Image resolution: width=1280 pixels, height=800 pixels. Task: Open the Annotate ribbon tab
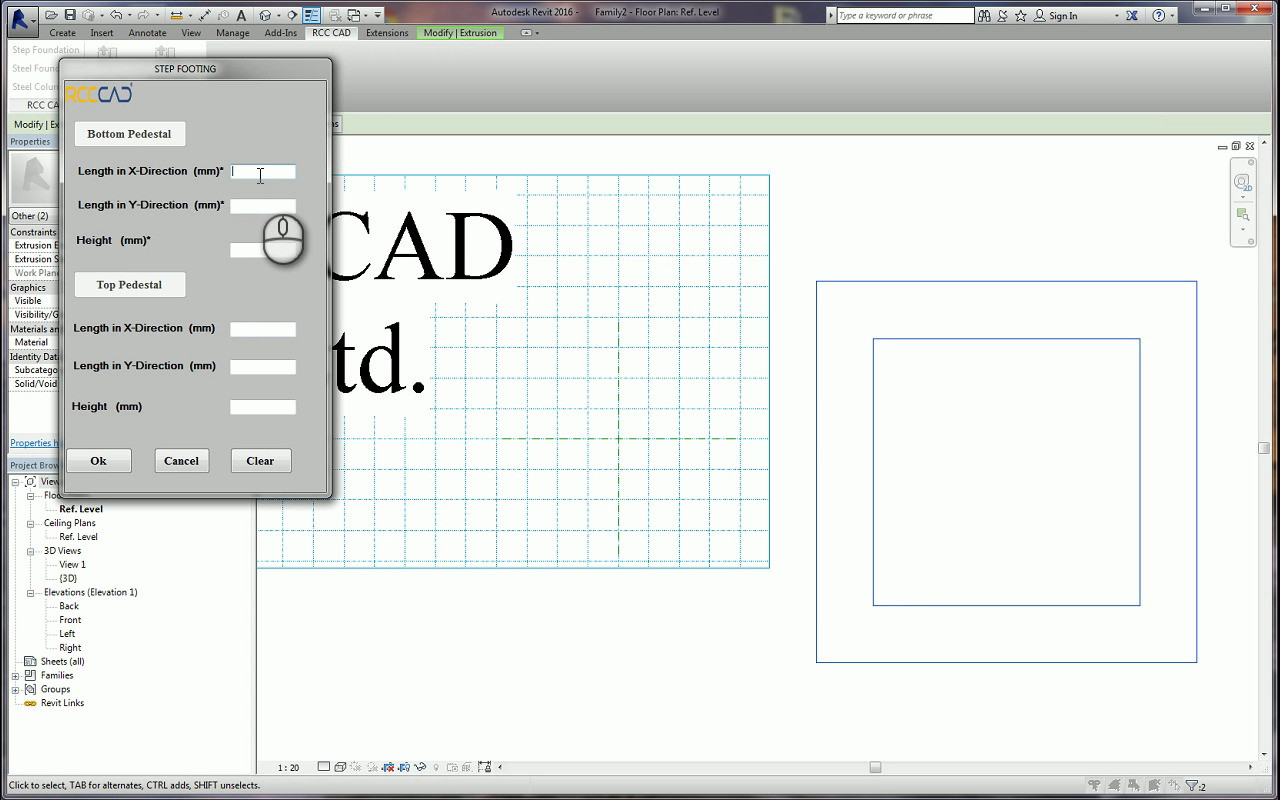(148, 33)
